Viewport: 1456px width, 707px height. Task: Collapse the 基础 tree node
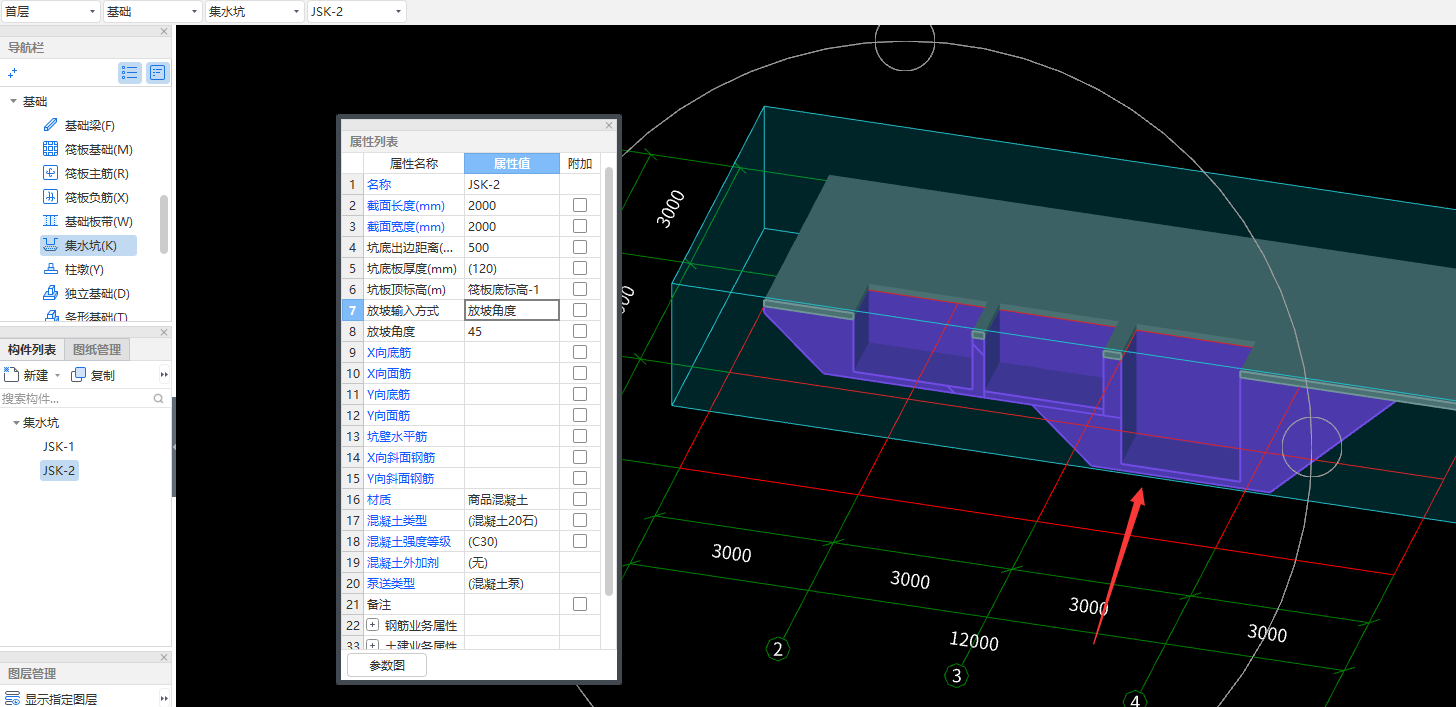coord(13,101)
